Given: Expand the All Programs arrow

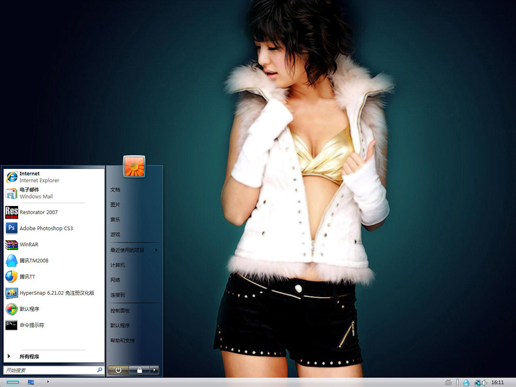Looking at the screenshot, I should [9, 356].
